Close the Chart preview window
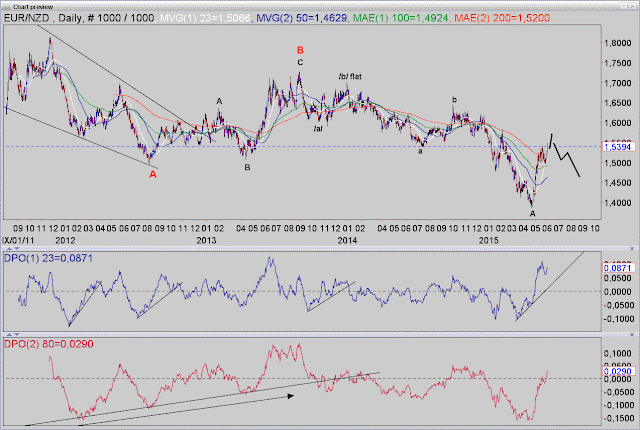The height and width of the screenshot is (430, 640). coord(633,6)
